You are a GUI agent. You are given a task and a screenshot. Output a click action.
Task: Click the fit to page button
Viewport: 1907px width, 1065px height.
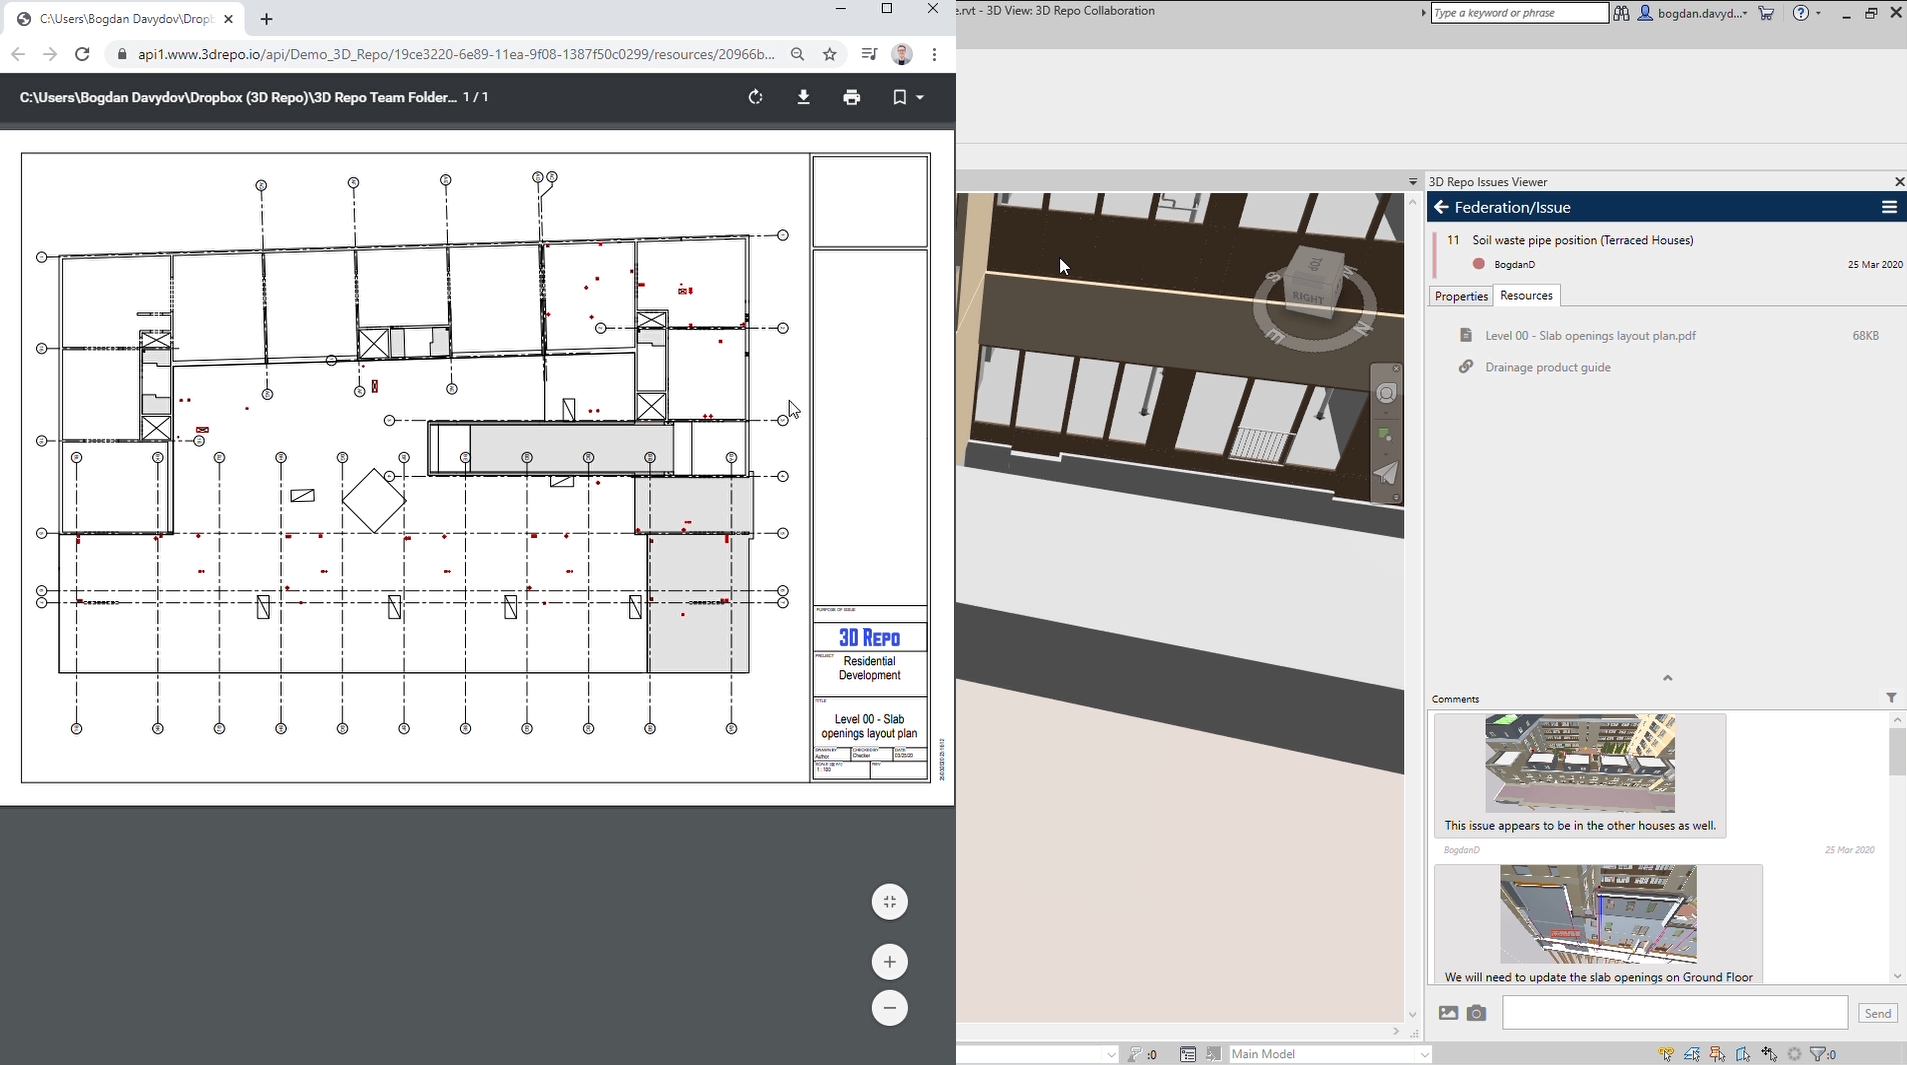889,902
